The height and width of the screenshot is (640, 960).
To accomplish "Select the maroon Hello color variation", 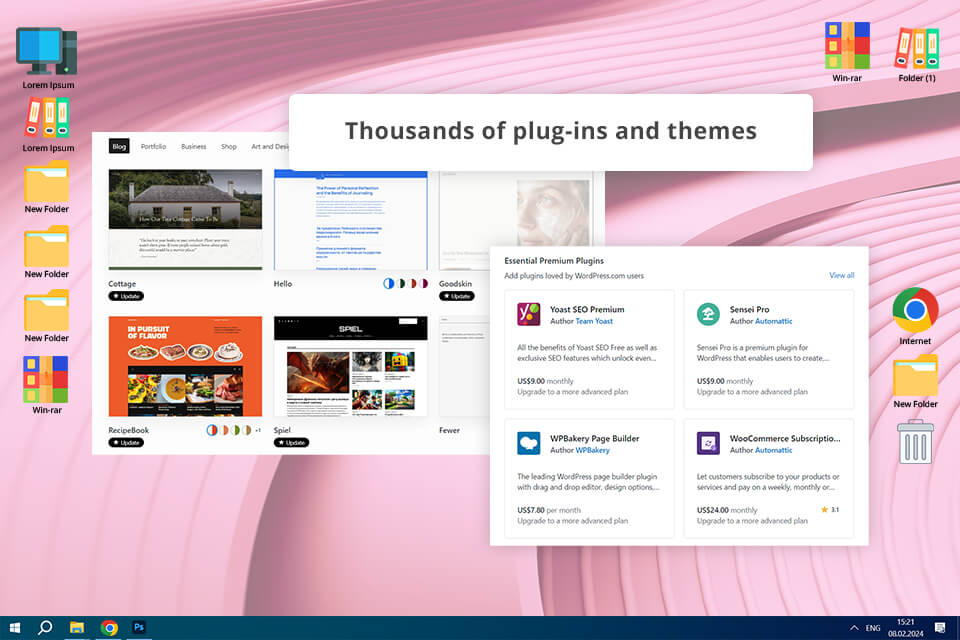I will (424, 284).
